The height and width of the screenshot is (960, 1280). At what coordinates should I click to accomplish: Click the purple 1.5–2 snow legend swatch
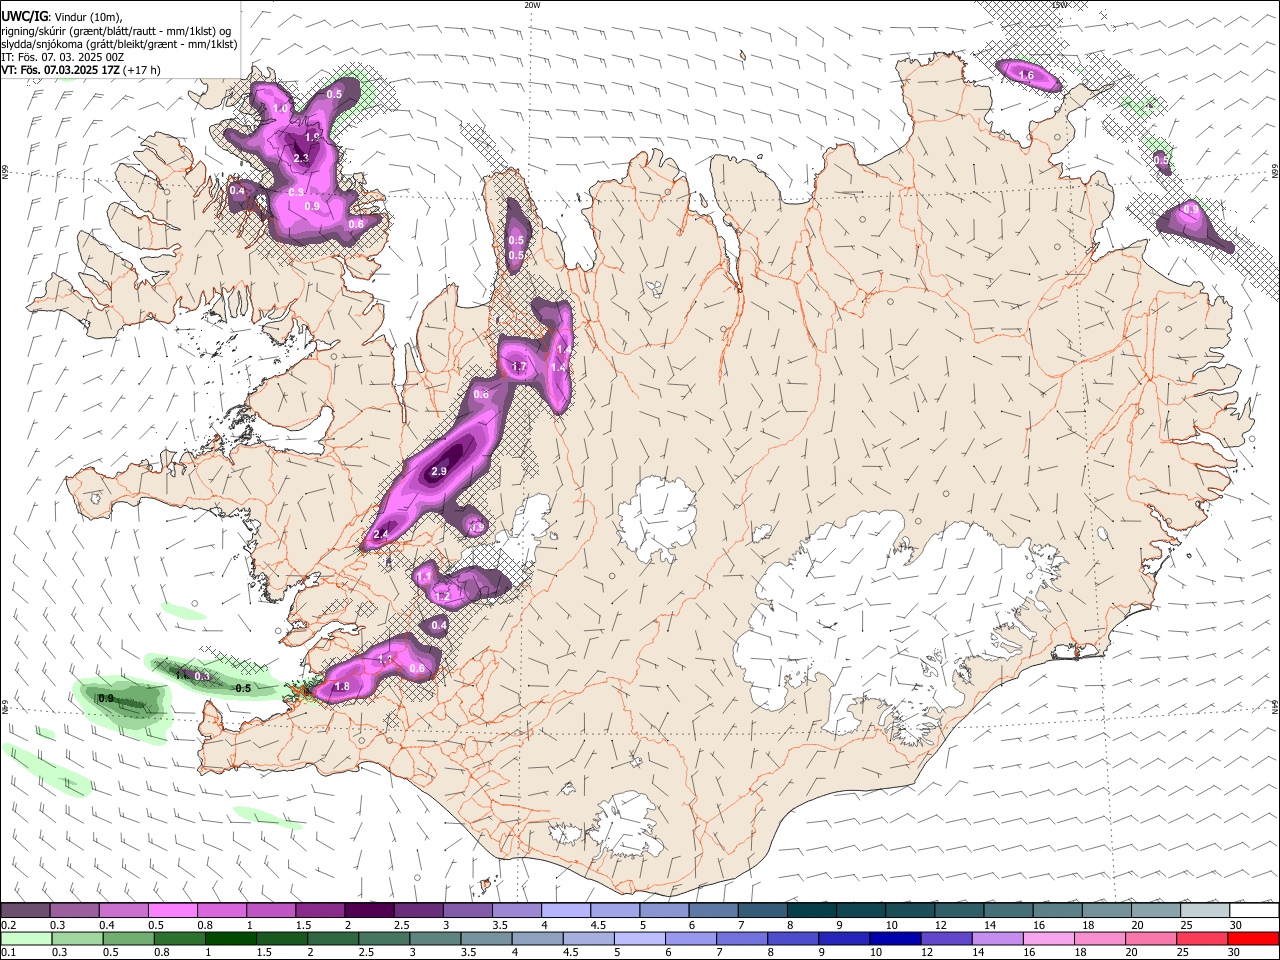point(319,911)
